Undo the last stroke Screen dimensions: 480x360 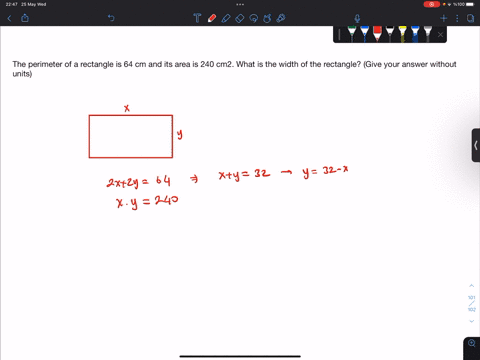point(111,18)
